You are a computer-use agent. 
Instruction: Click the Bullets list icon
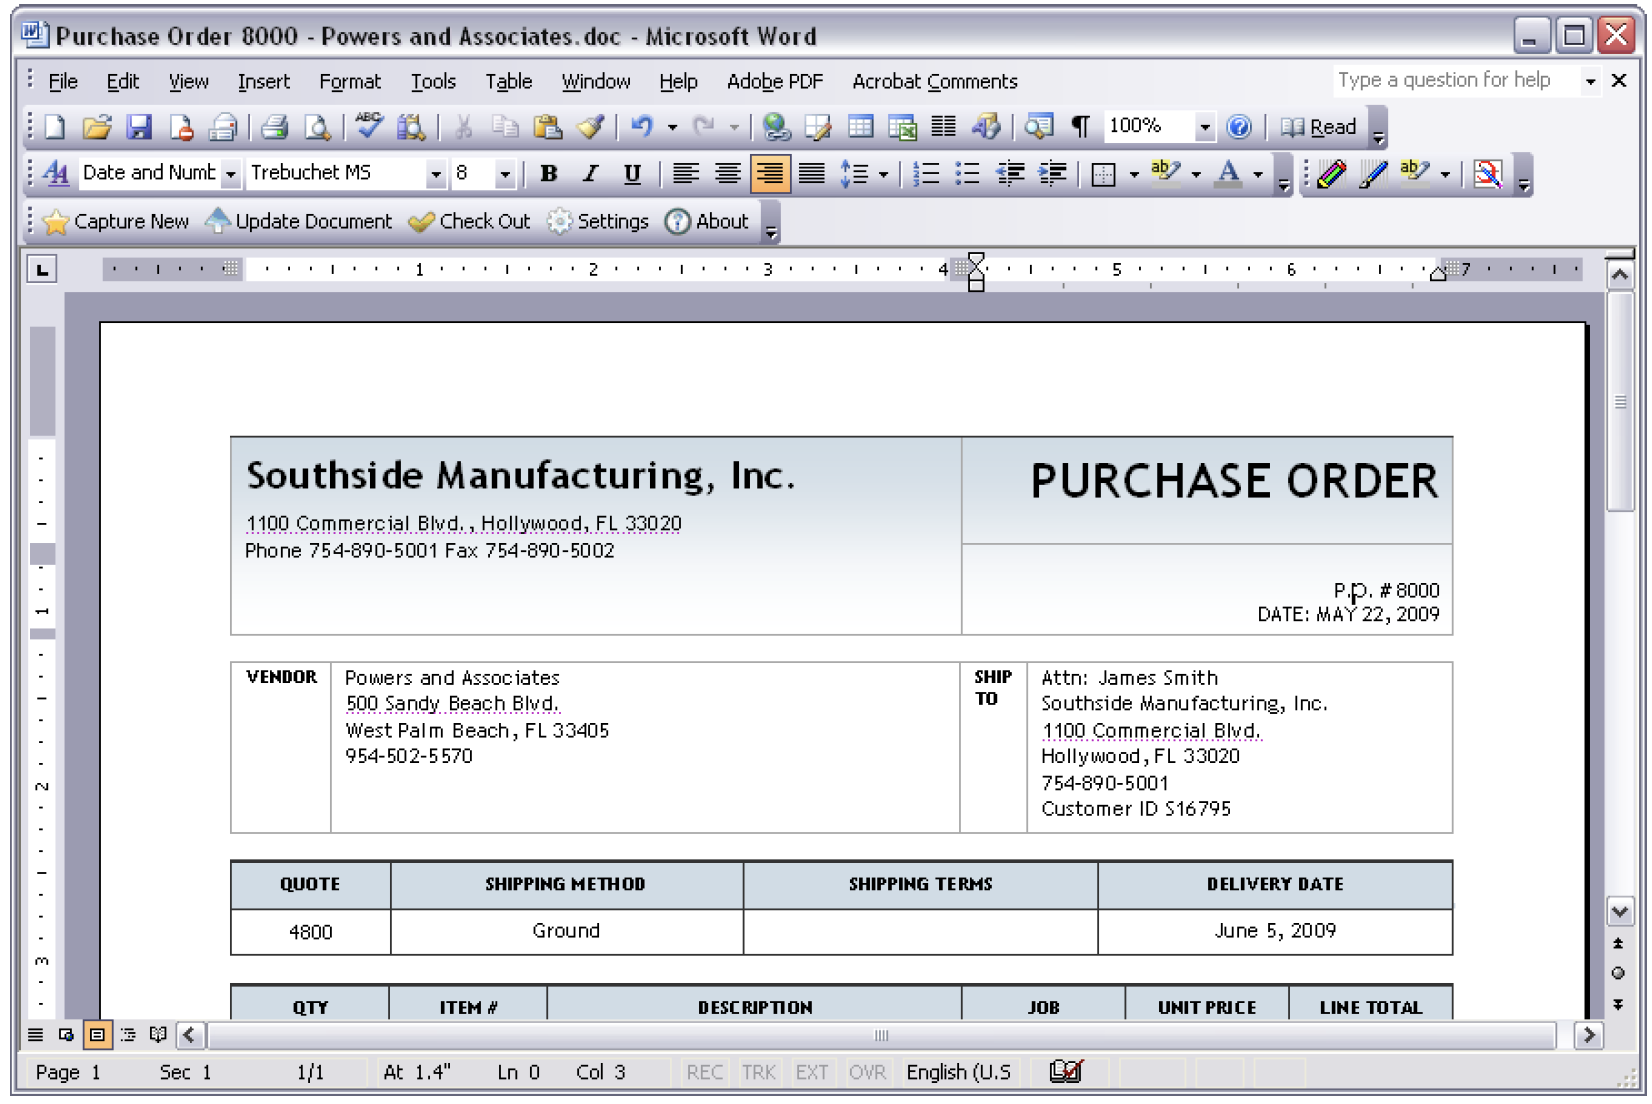967,173
